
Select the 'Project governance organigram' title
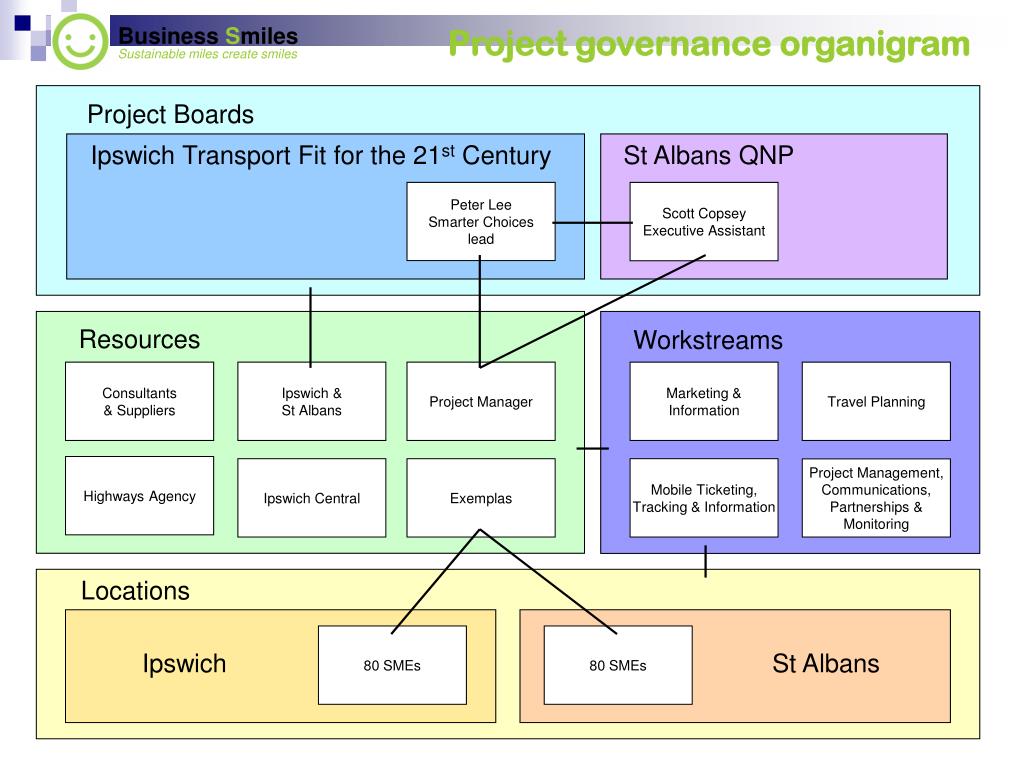coord(709,45)
